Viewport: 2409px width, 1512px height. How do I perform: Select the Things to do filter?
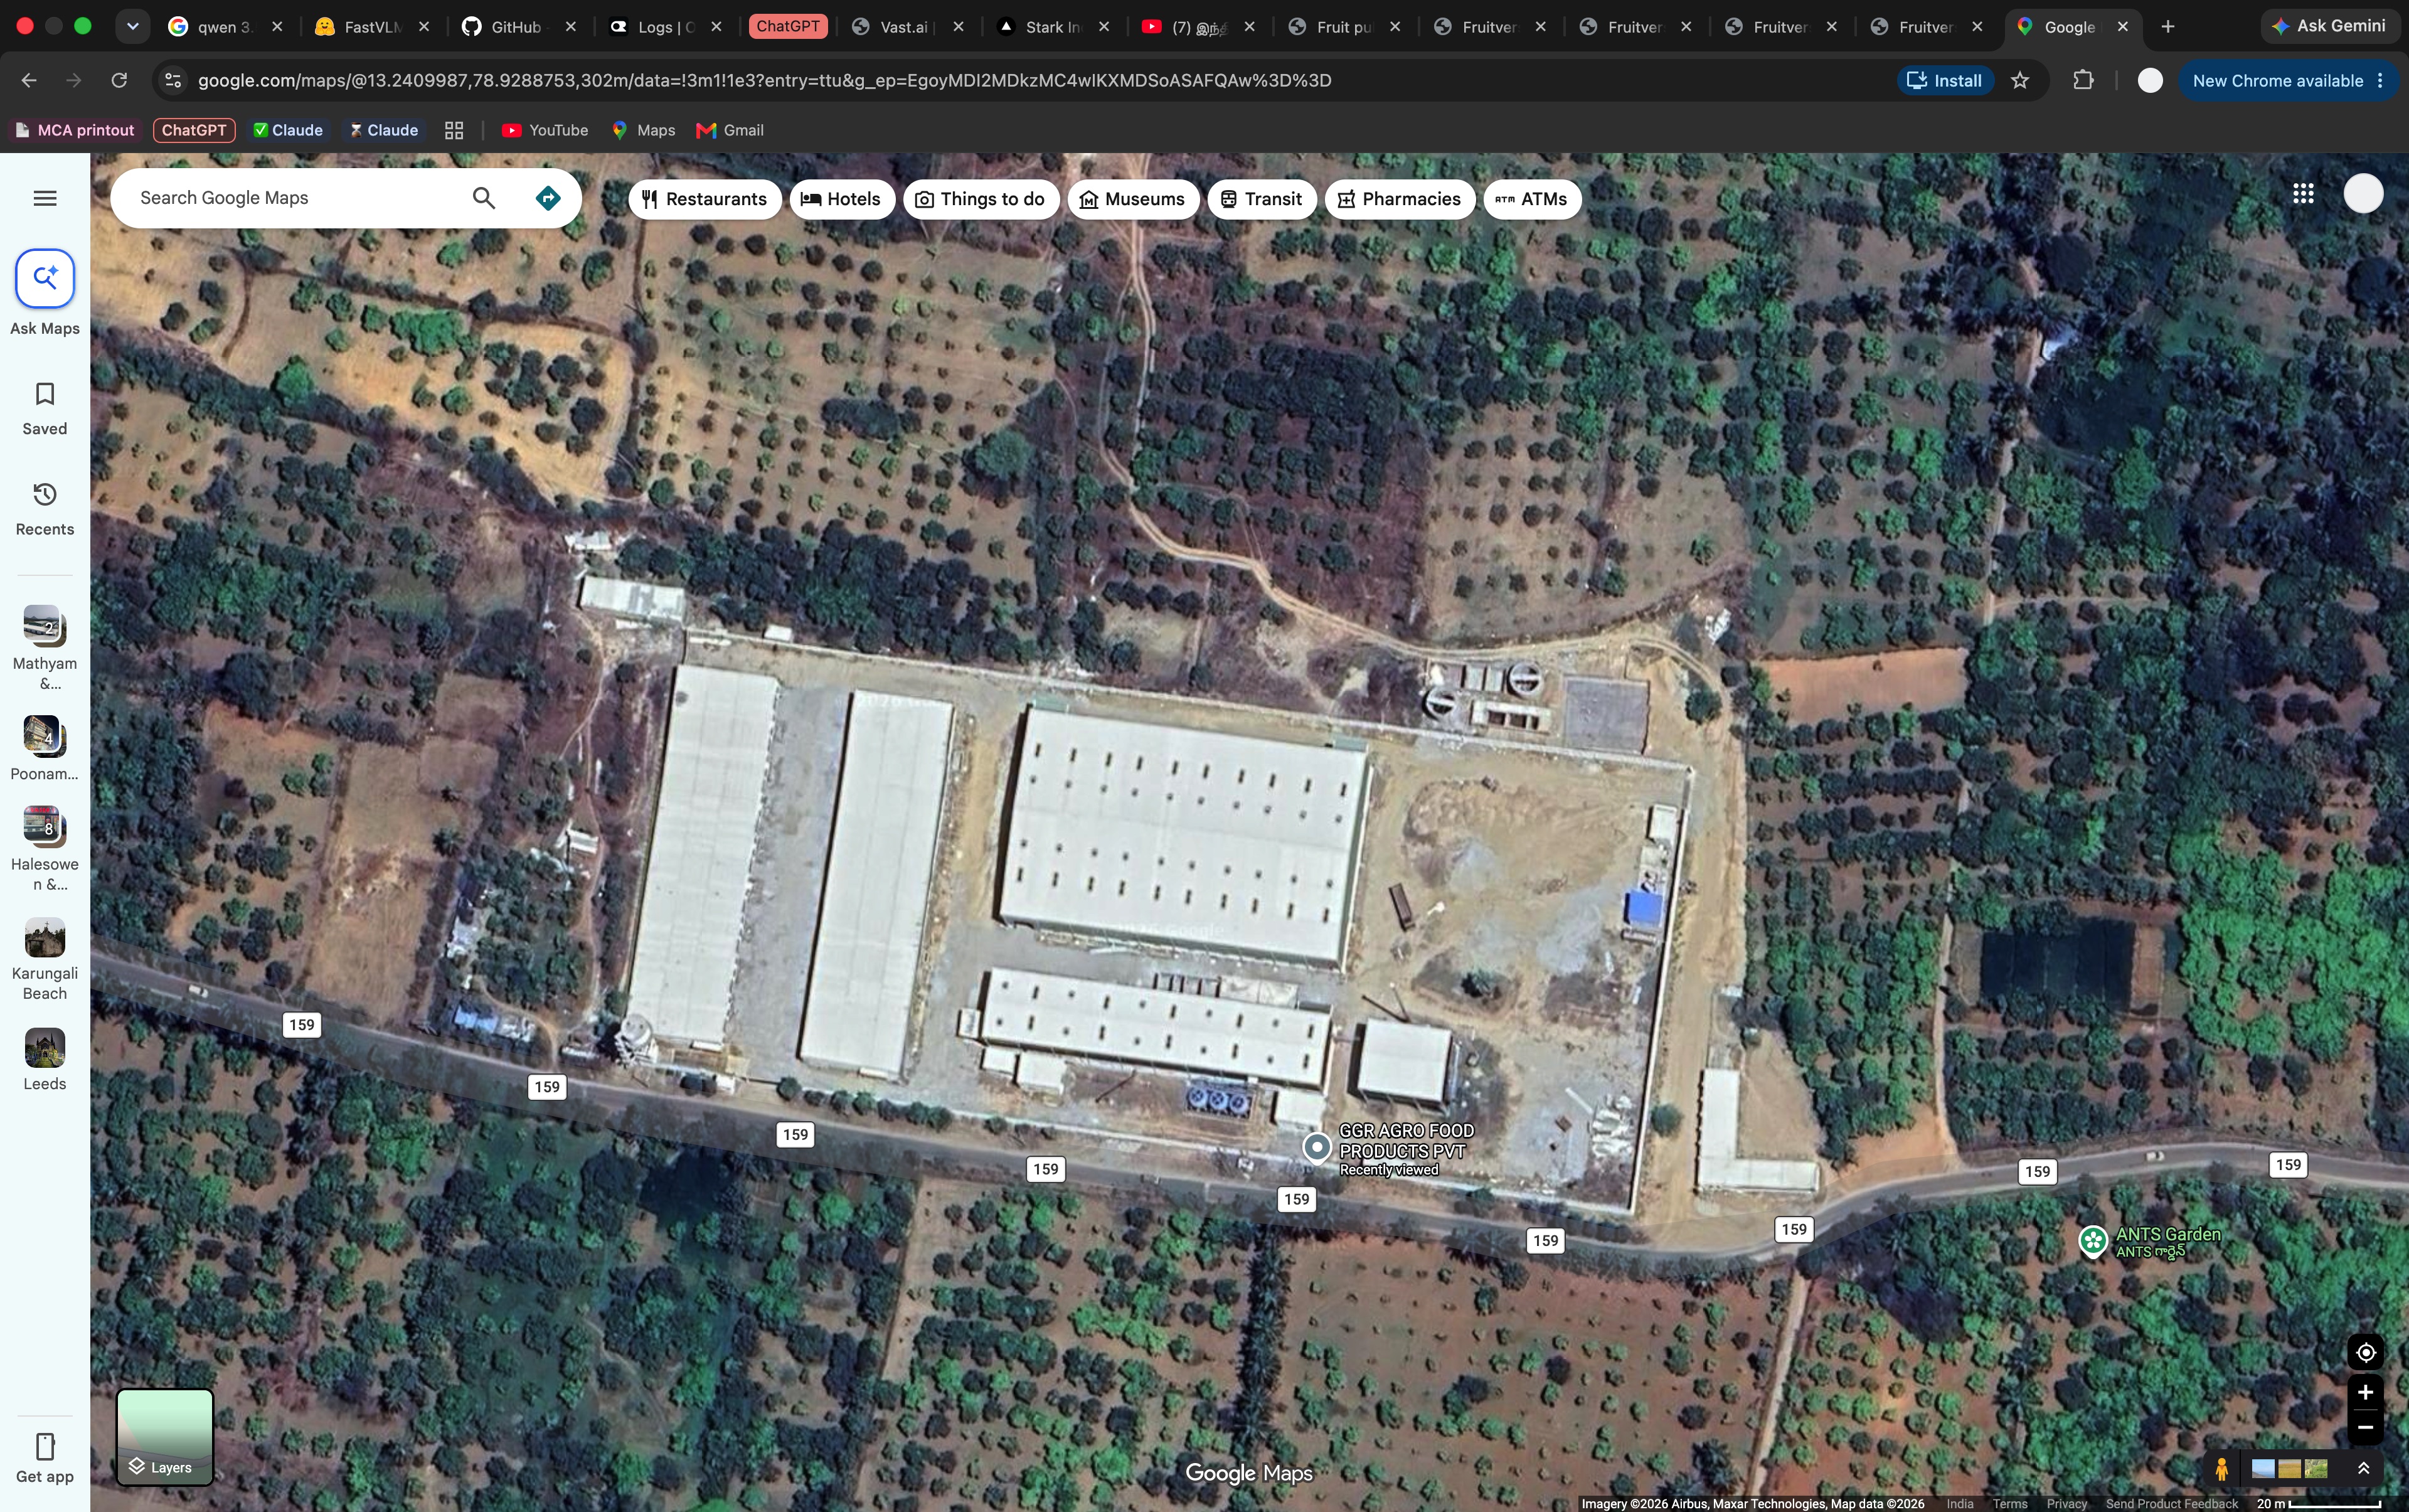pos(981,199)
